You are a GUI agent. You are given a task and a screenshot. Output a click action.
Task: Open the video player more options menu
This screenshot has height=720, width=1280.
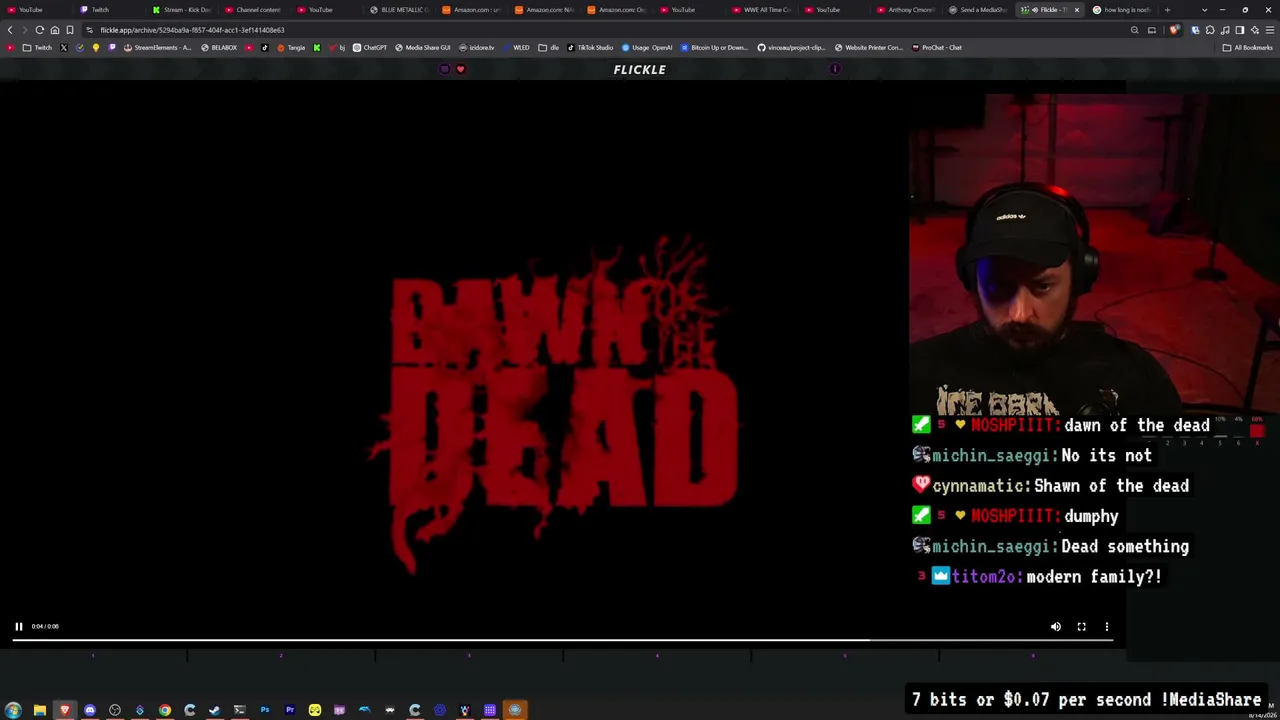coord(1106,627)
